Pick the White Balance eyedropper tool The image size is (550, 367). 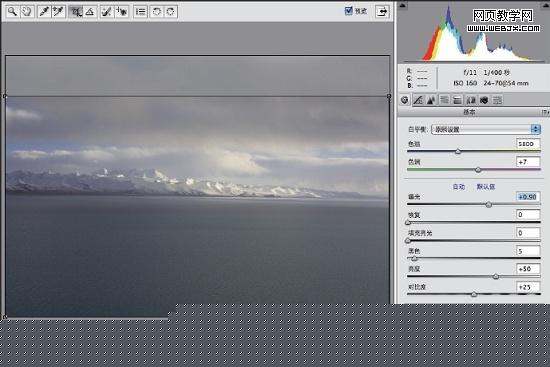[x=44, y=12]
